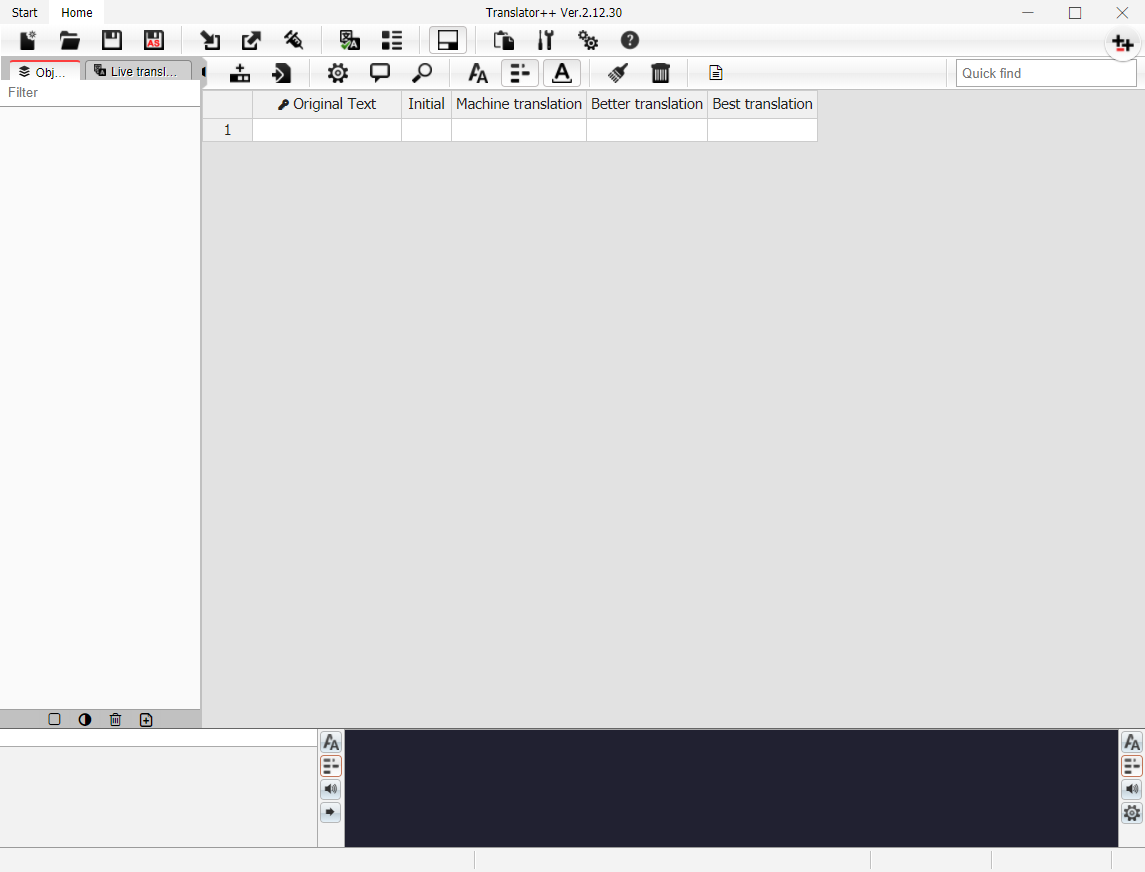Click the Filter input field in left panel
Screen dimensions: 1145x872
100,93
